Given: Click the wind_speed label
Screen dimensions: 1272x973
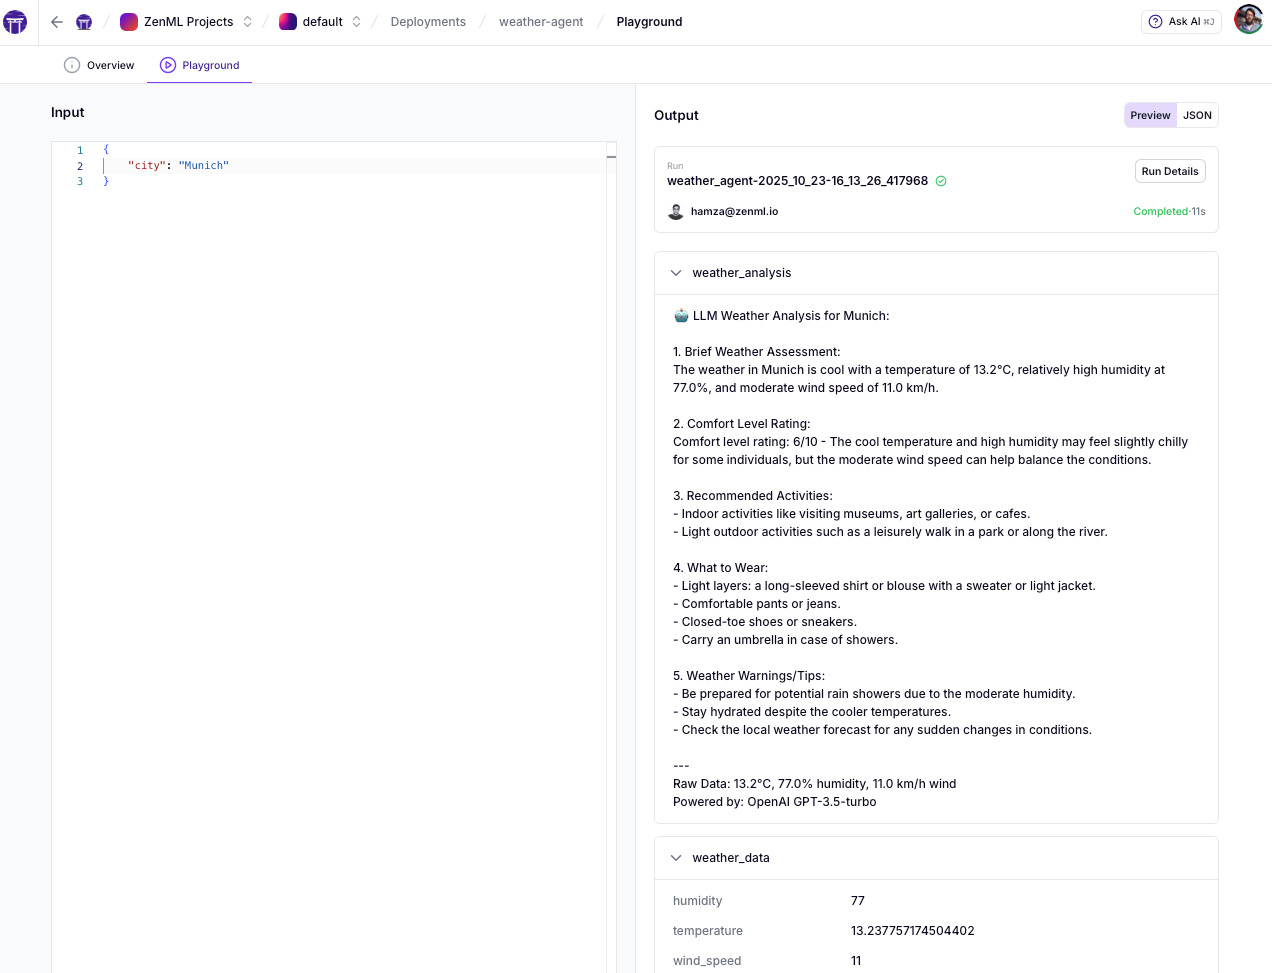Looking at the screenshot, I should [707, 961].
